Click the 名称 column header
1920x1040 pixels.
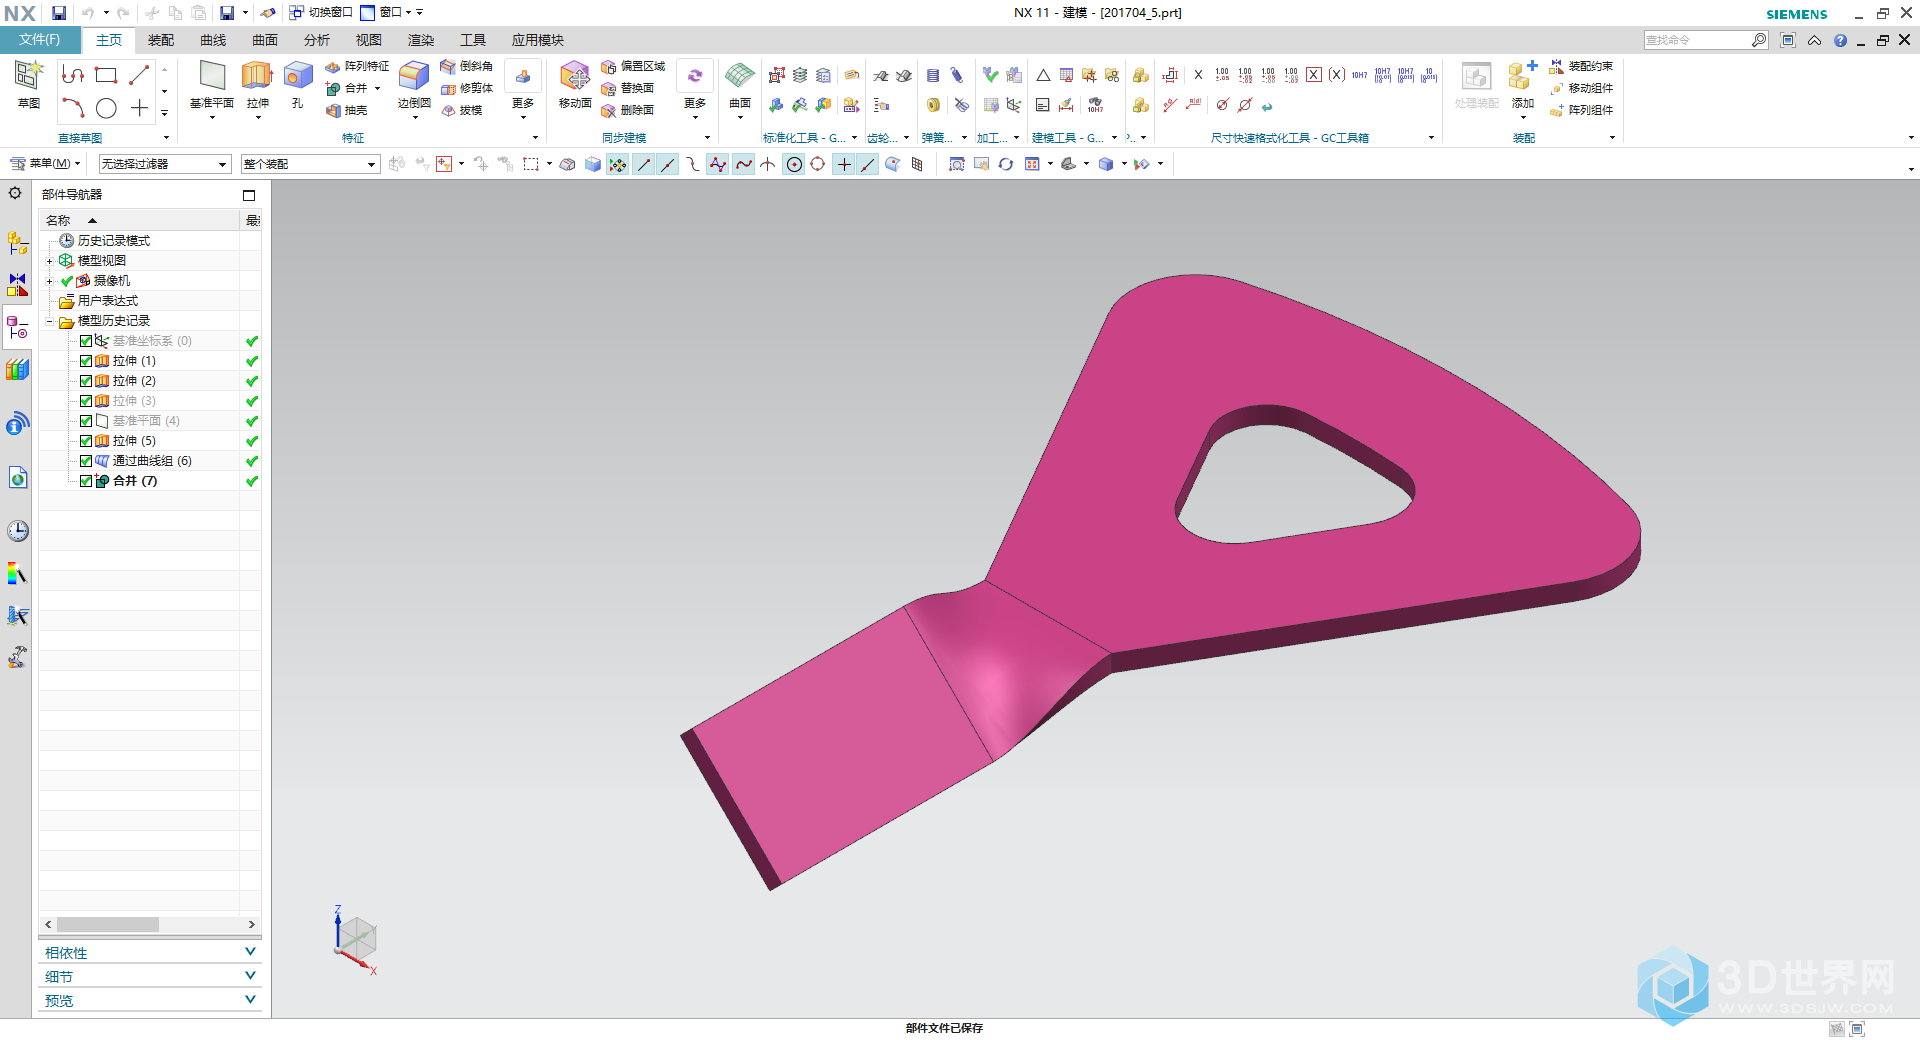(140, 220)
